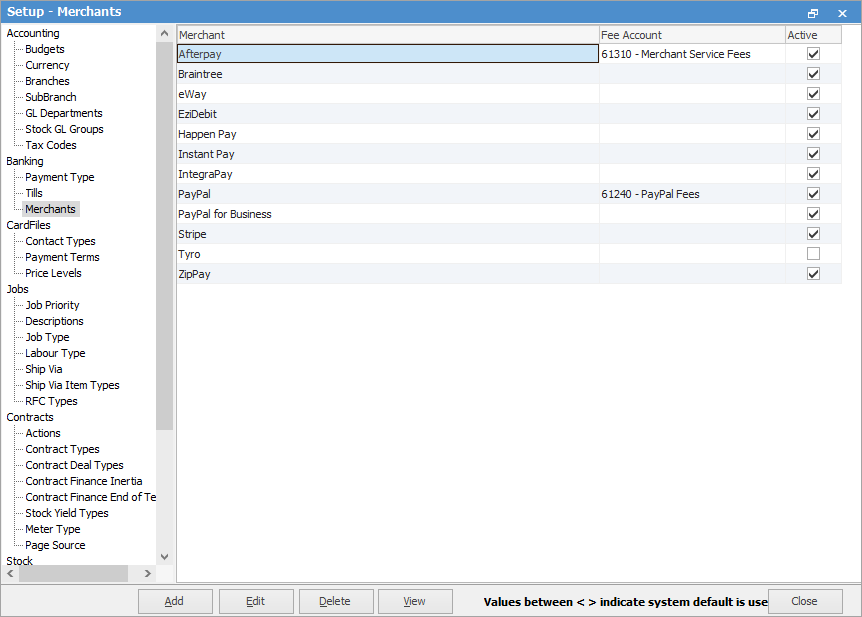Screen dimensions: 862x617
Task: Click the tree's right scroll arrow
Action: 147,574
